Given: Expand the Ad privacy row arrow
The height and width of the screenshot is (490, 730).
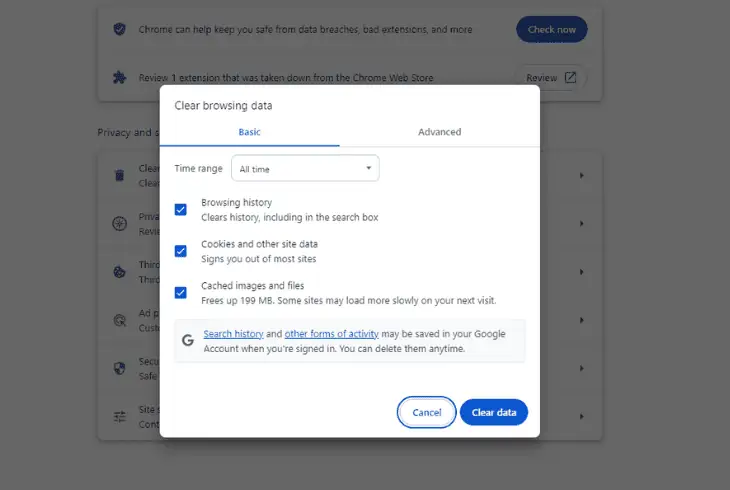Looking at the screenshot, I should coord(581,320).
